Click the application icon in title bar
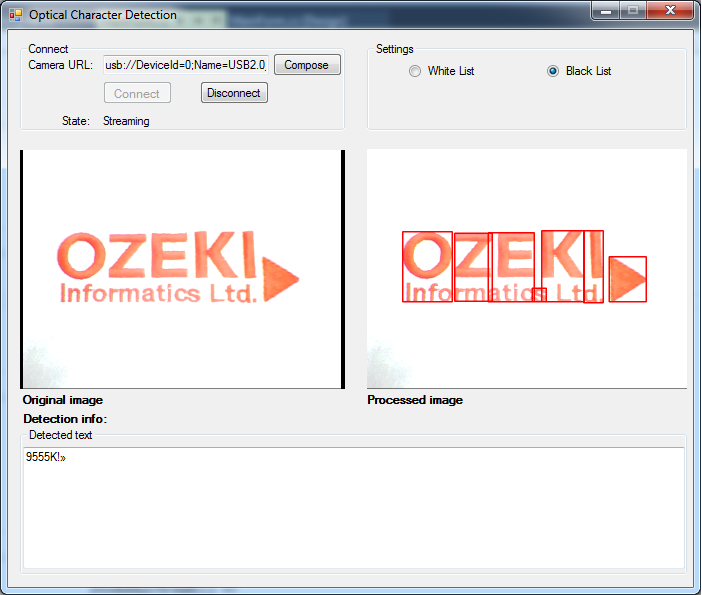Screen dimensions: 702x595 tap(16, 15)
